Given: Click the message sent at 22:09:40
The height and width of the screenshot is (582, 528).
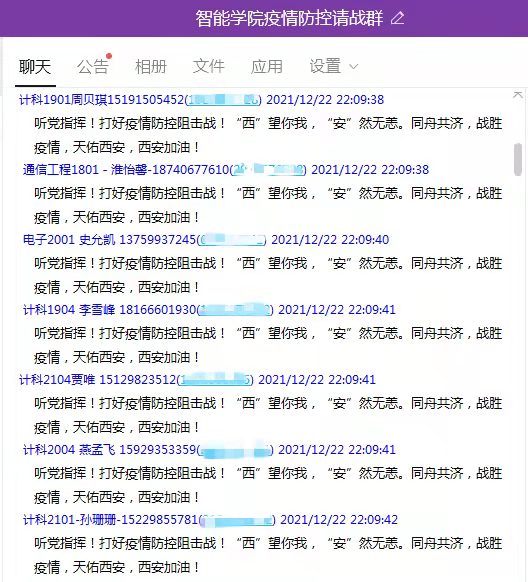Looking at the screenshot, I should pyautogui.click(x=268, y=275).
